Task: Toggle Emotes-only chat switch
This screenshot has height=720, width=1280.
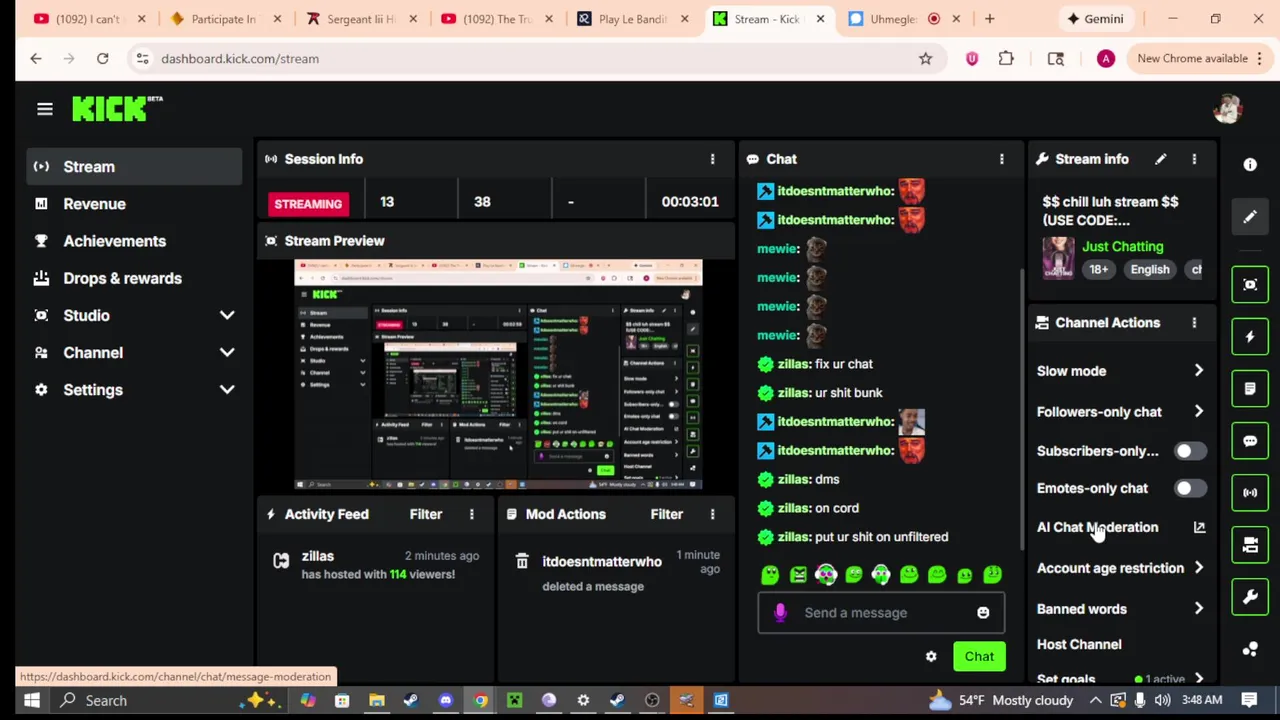Action: pyautogui.click(x=1189, y=488)
